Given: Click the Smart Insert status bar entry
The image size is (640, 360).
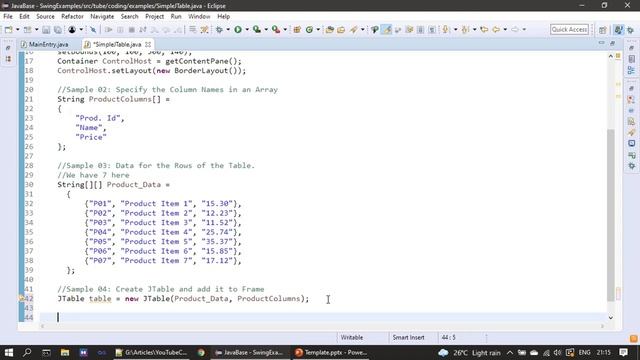Looking at the screenshot, I should pyautogui.click(x=408, y=338).
